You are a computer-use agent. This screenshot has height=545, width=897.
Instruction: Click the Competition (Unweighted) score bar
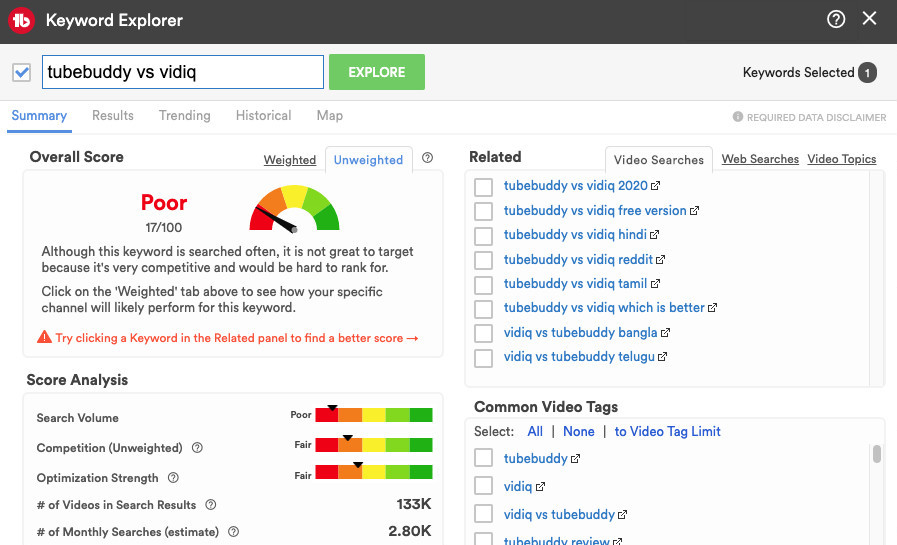374,445
